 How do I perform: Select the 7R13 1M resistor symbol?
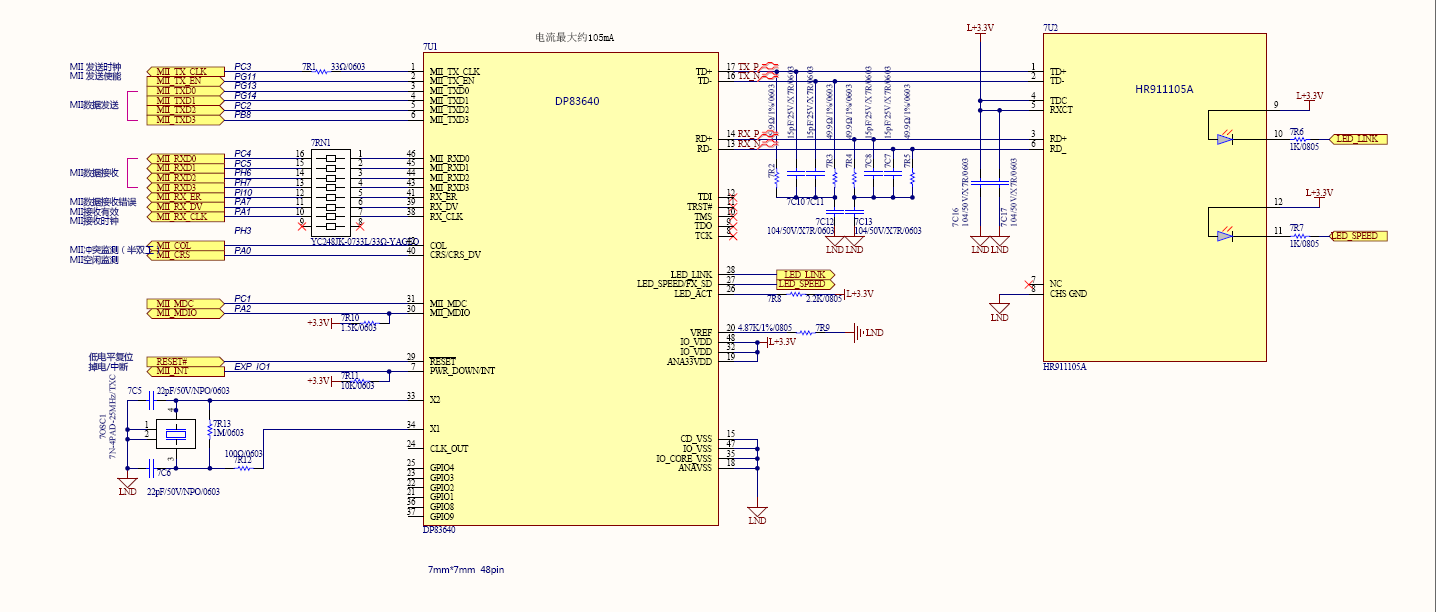pyautogui.click(x=209, y=429)
